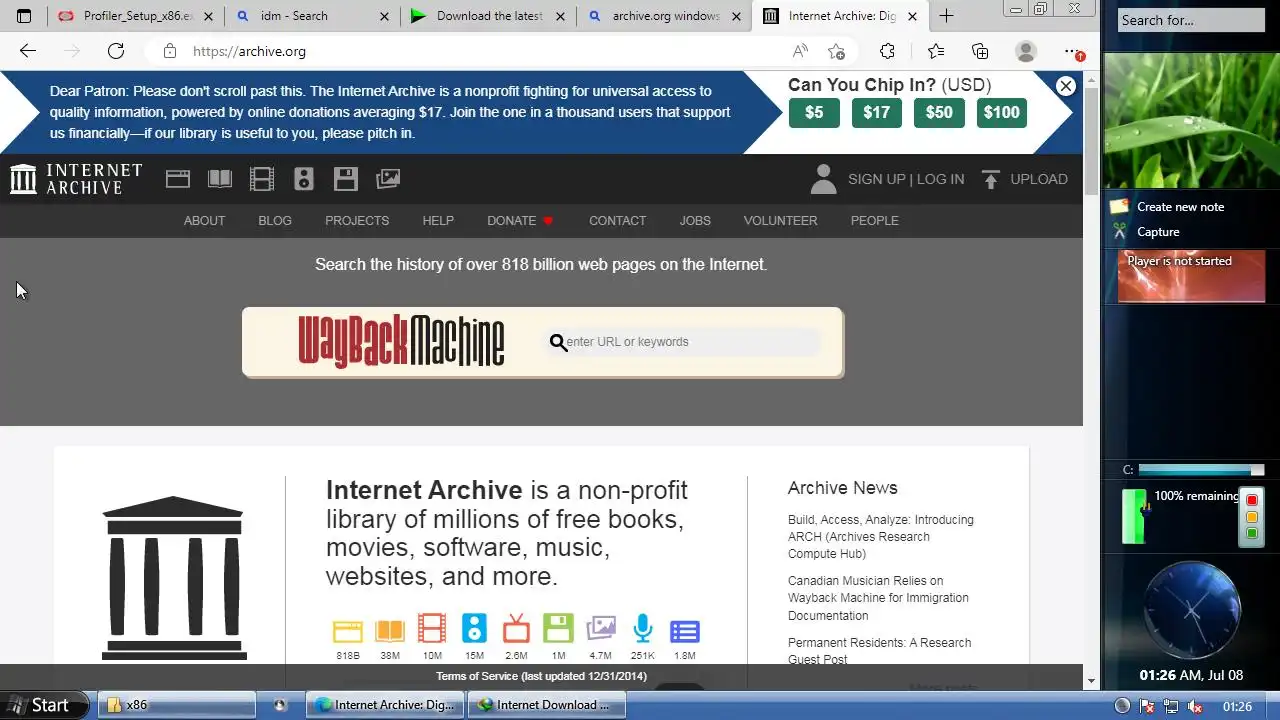Donate $100 button
This screenshot has height=720, width=1280.
(1002, 112)
